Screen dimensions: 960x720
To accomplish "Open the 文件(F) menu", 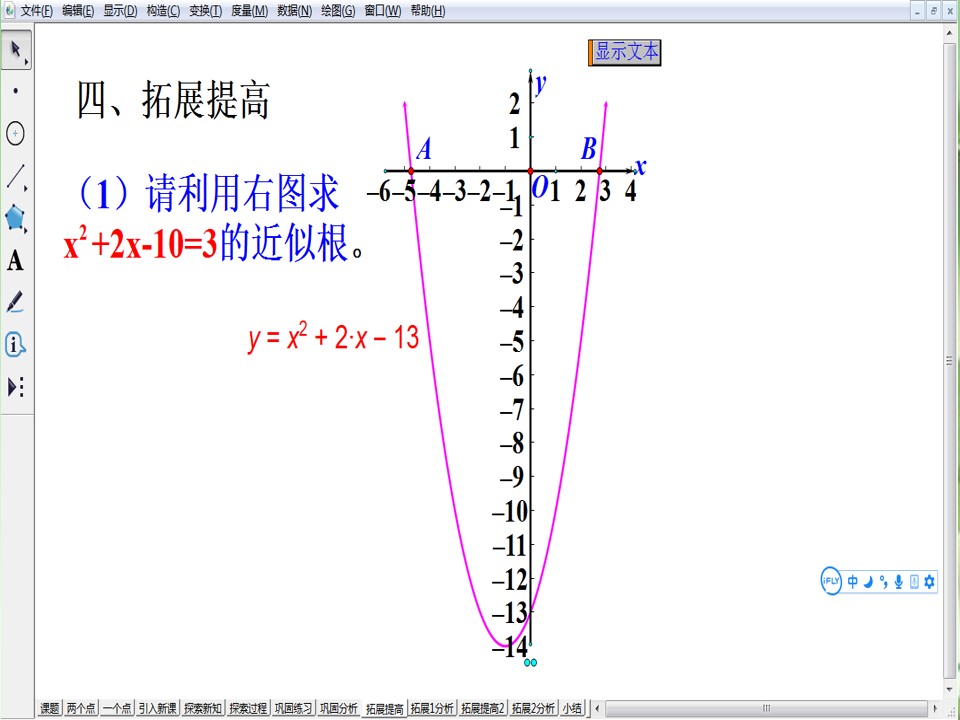I will (37, 10).
